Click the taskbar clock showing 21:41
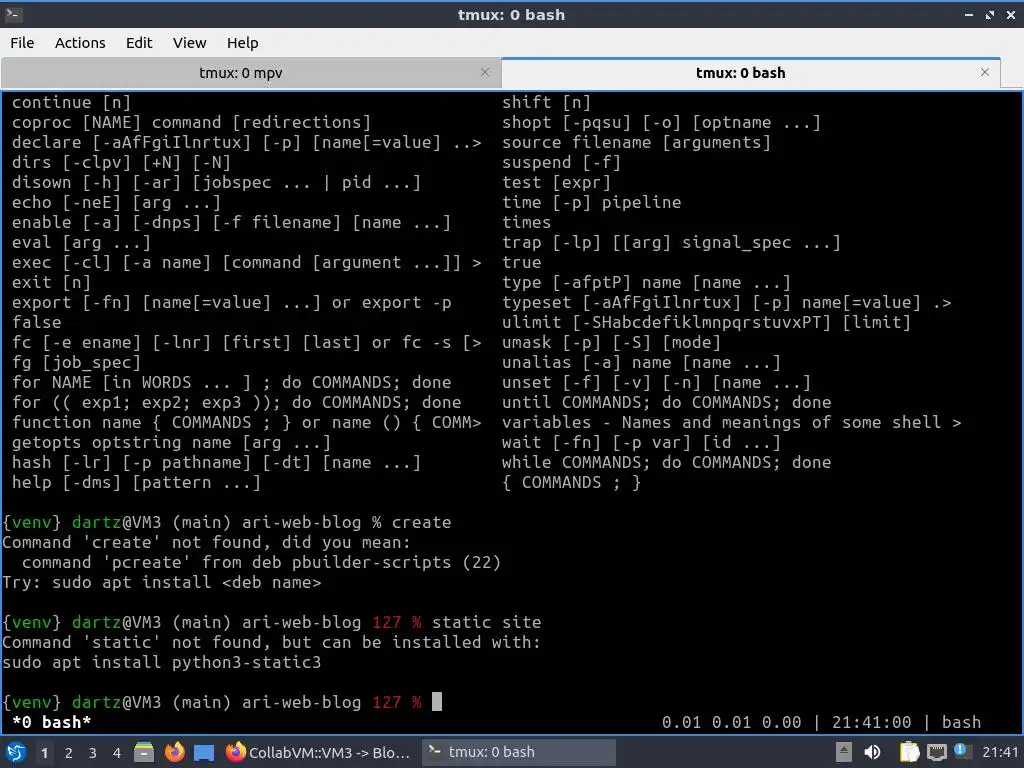The image size is (1024, 768). click(999, 752)
